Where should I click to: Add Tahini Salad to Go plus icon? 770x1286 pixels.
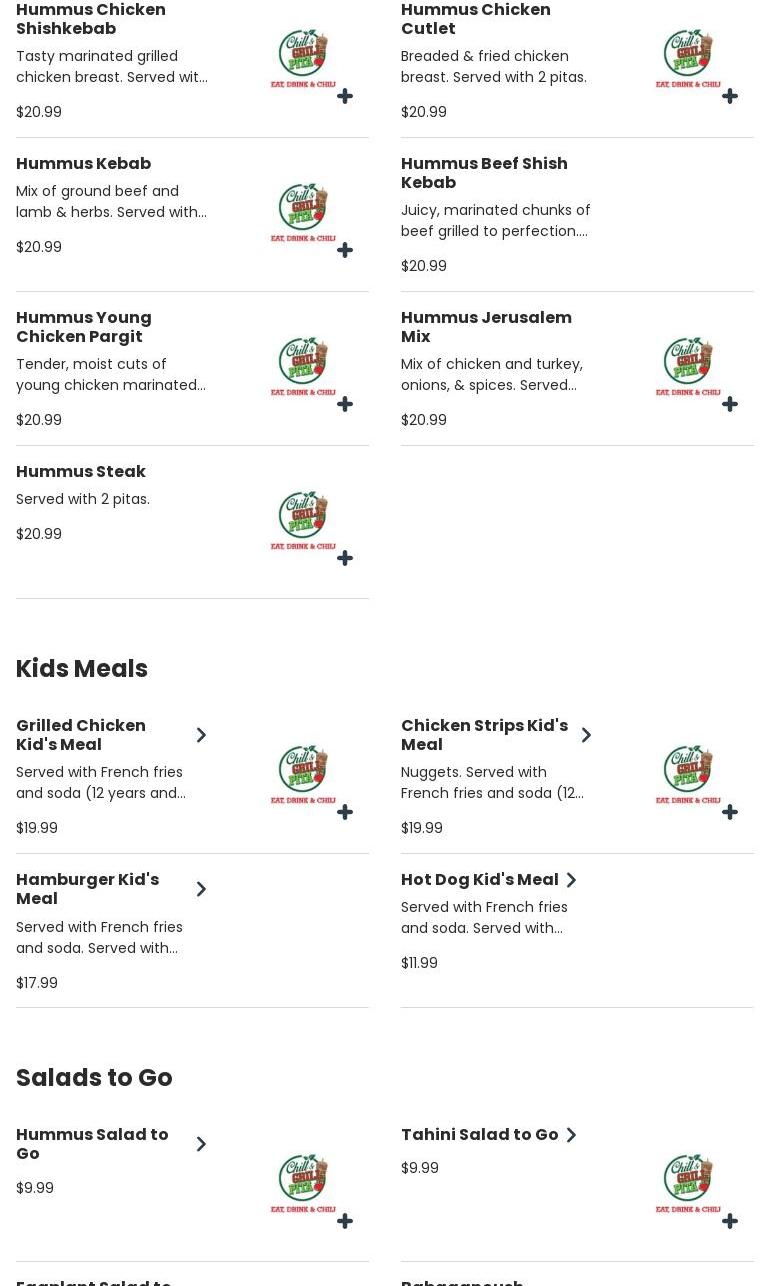click(730, 1221)
